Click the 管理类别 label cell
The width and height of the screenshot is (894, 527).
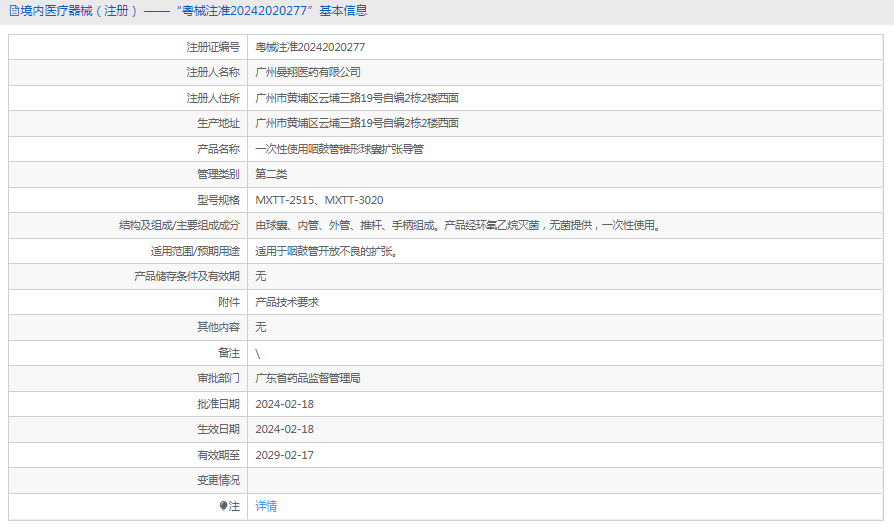128,175
